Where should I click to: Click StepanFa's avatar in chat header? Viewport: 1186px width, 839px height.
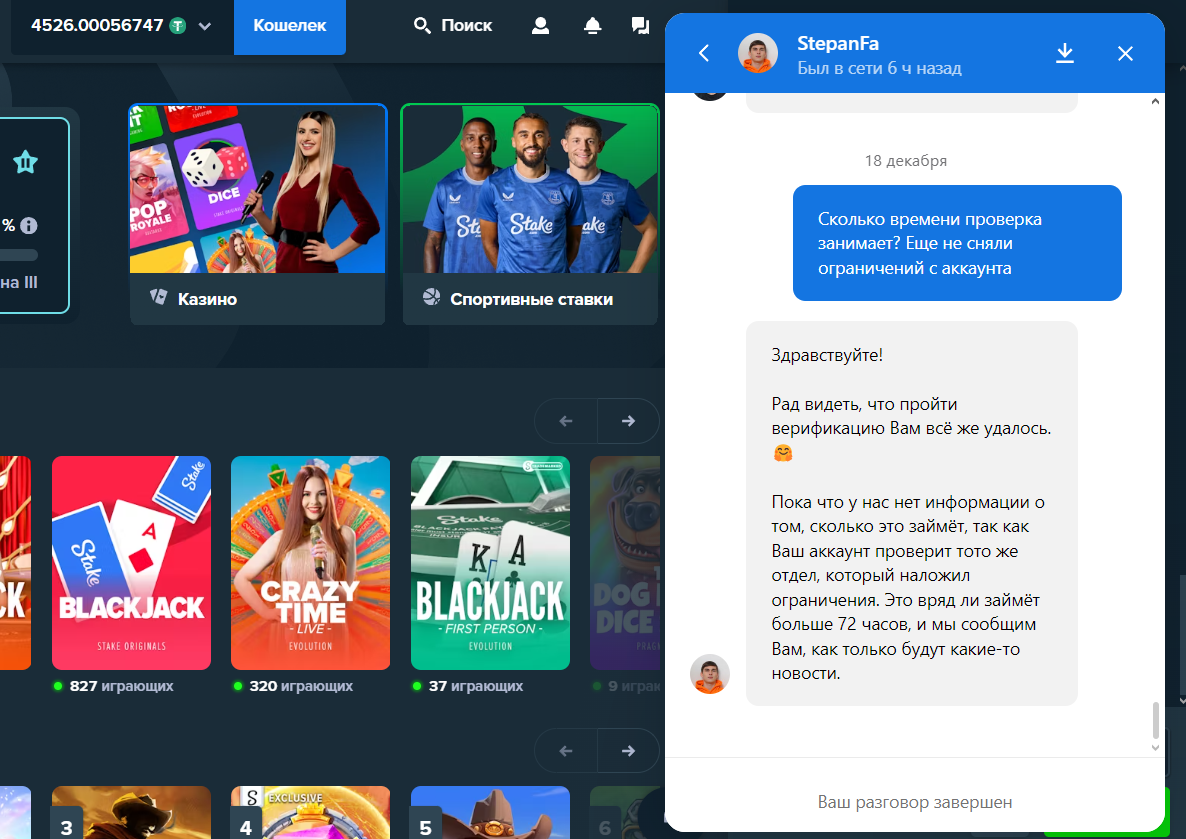[758, 54]
